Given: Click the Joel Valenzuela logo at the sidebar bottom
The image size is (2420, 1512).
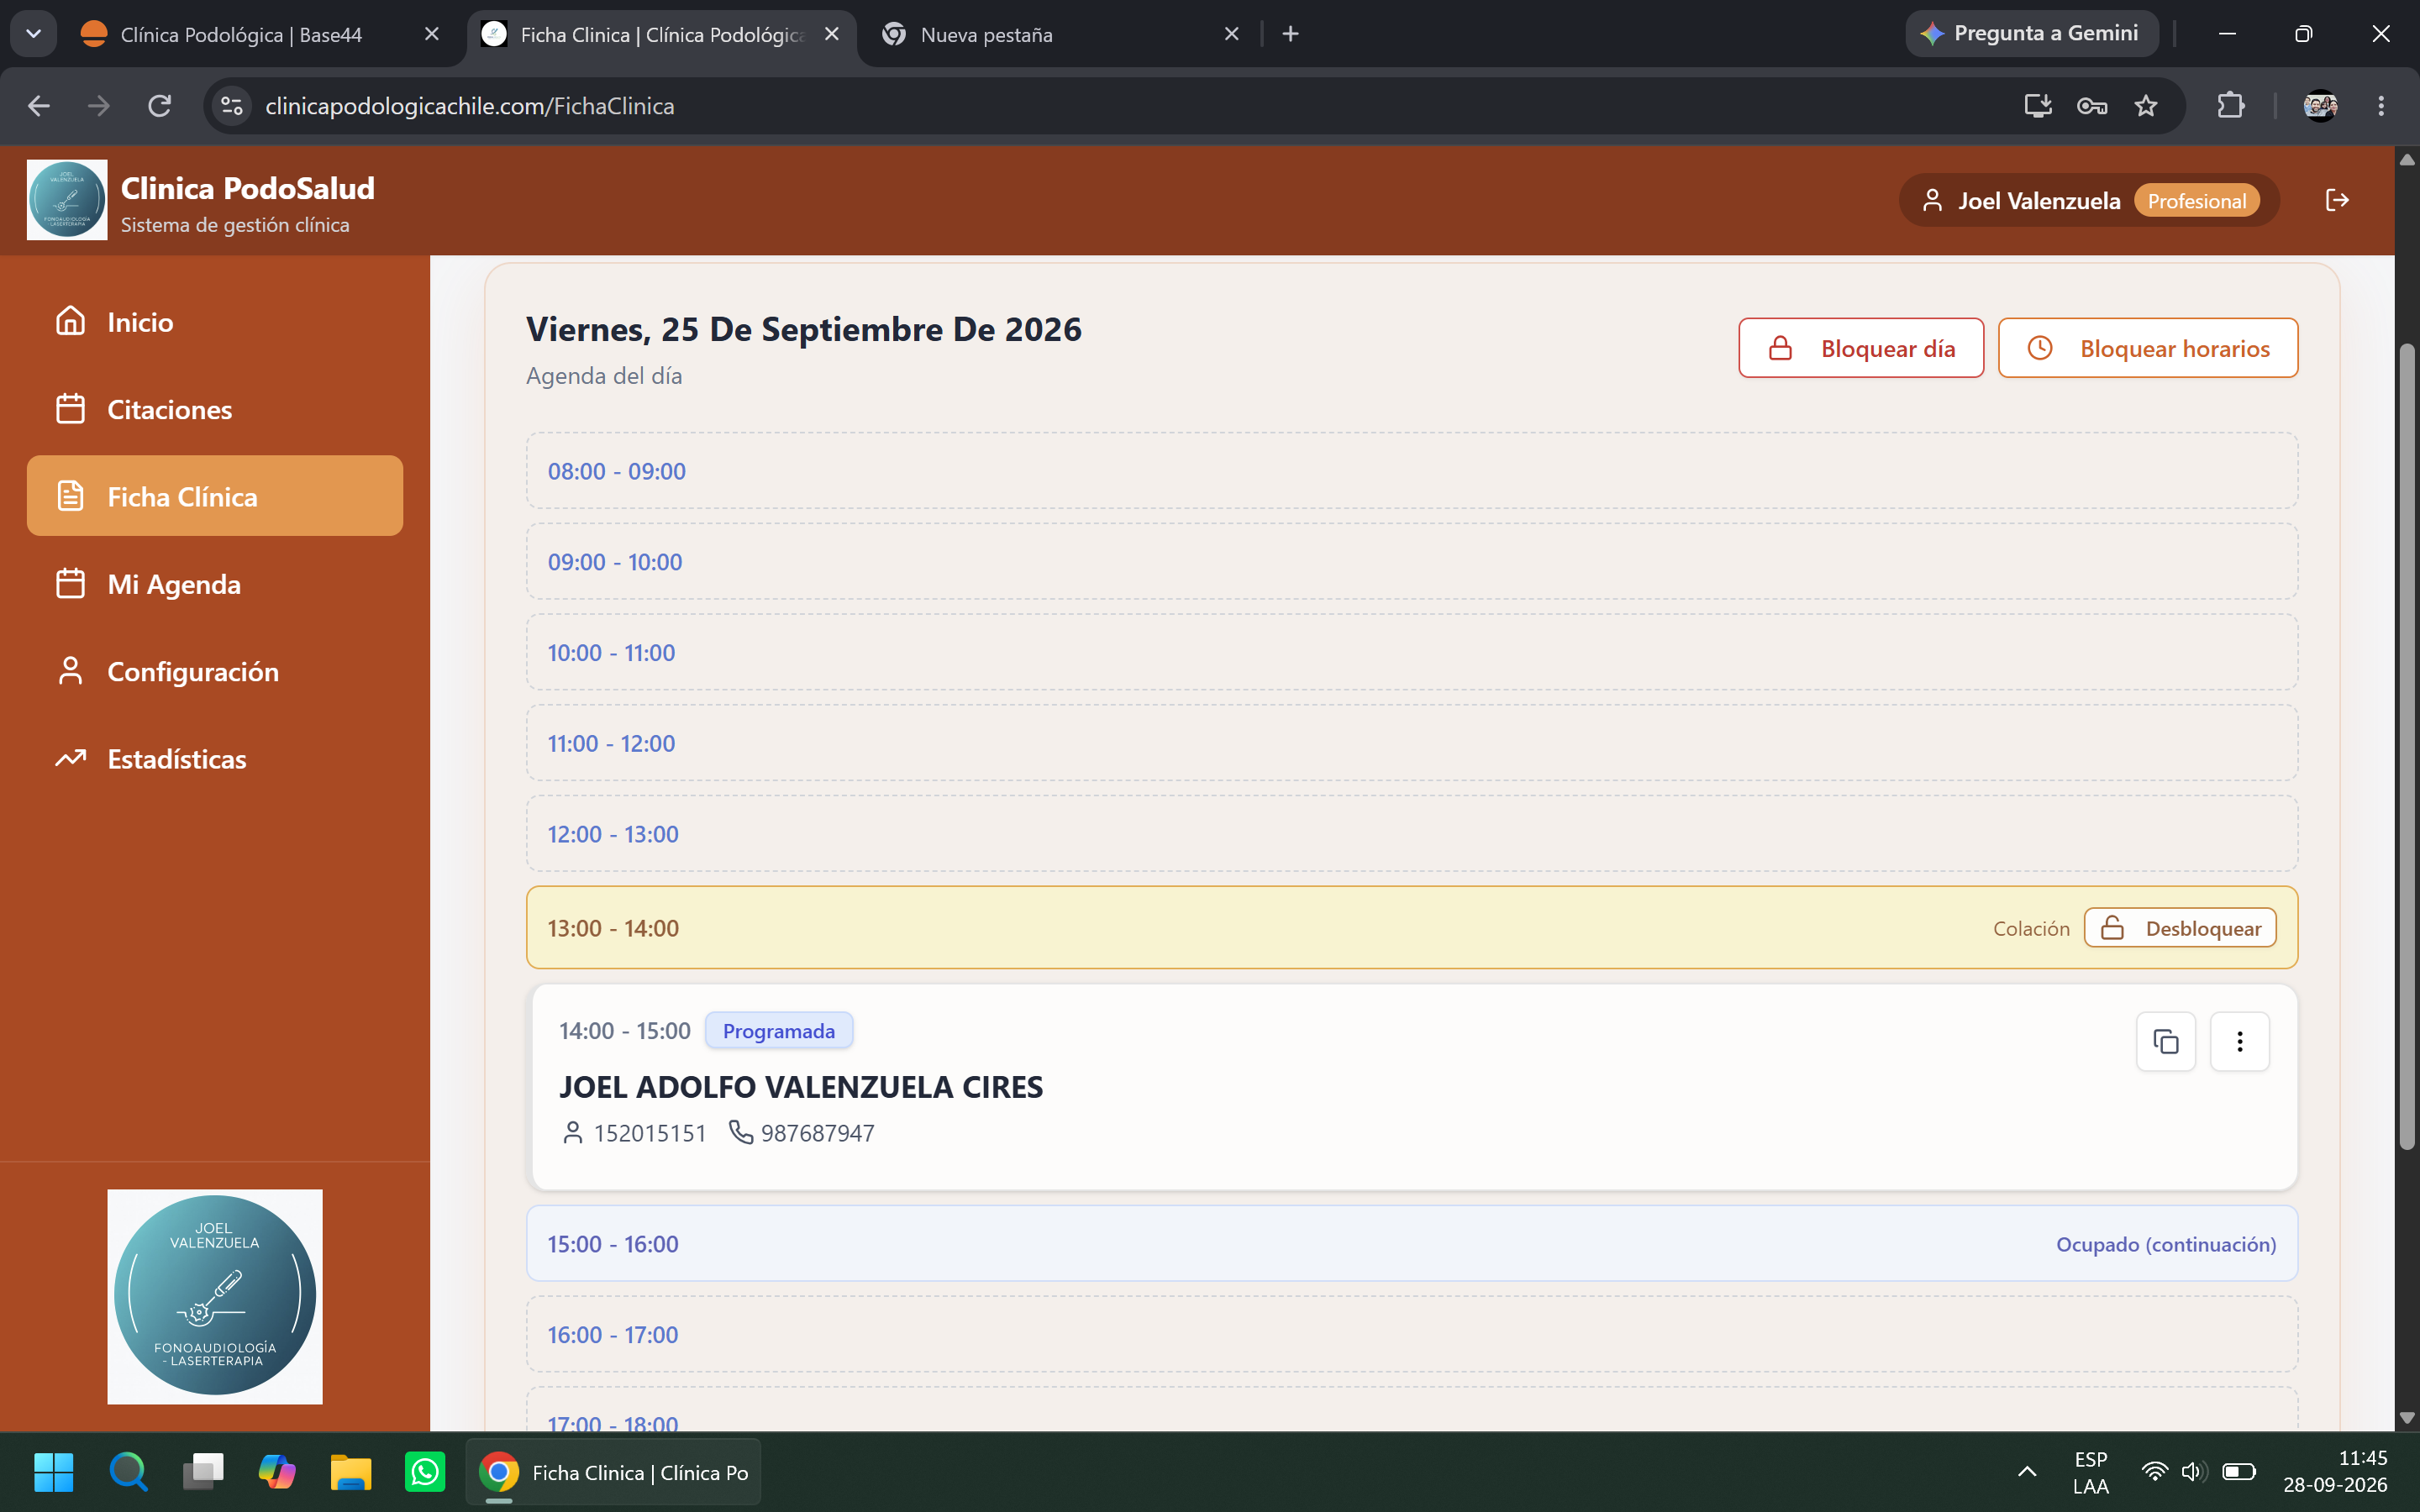Looking at the screenshot, I should pyautogui.click(x=215, y=1297).
